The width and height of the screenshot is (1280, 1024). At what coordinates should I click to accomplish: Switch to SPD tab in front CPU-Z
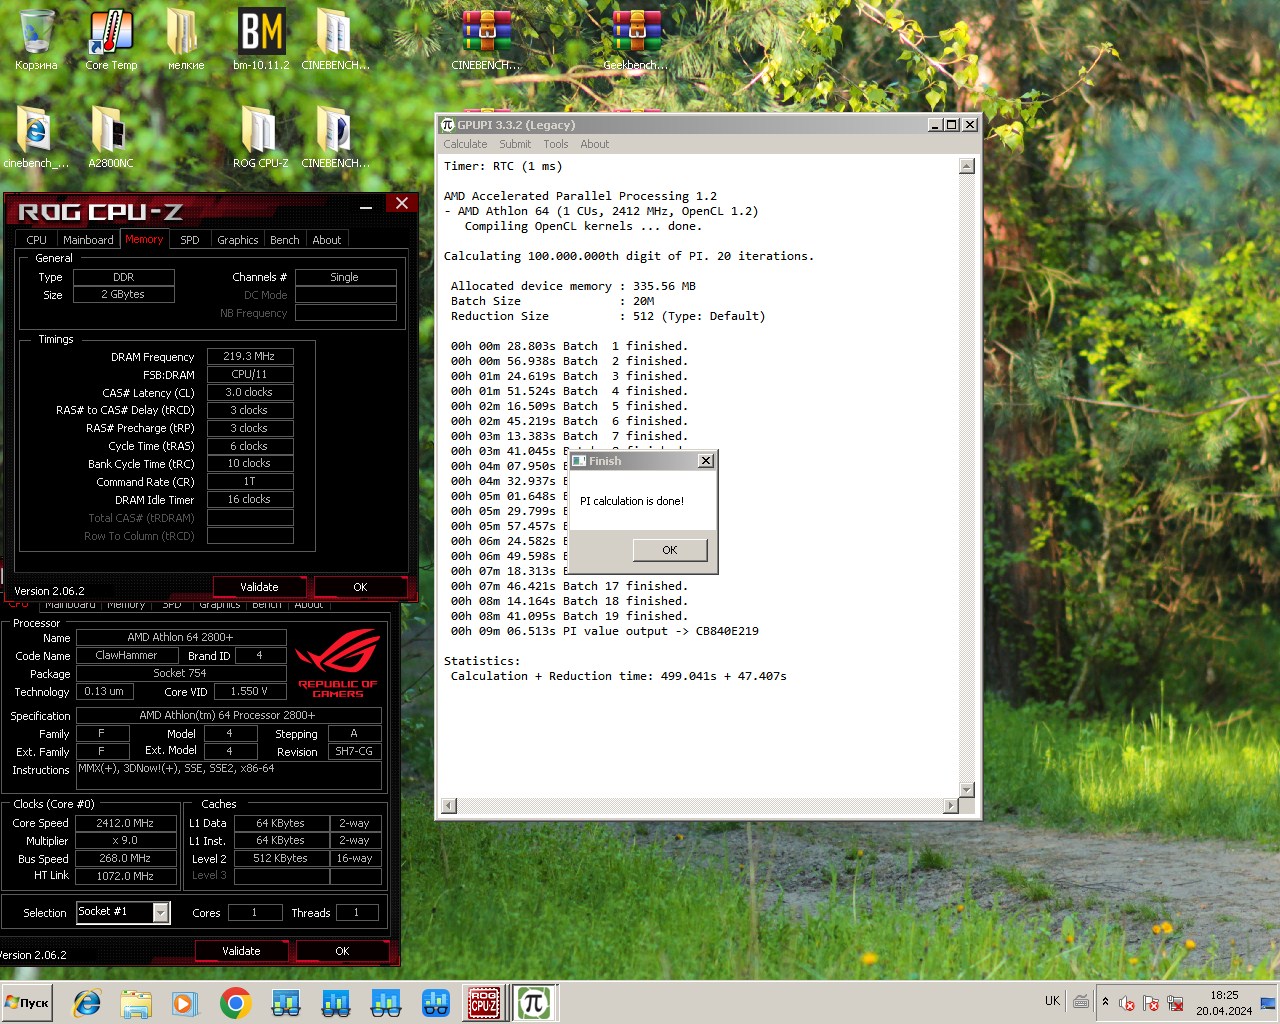[x=190, y=240]
